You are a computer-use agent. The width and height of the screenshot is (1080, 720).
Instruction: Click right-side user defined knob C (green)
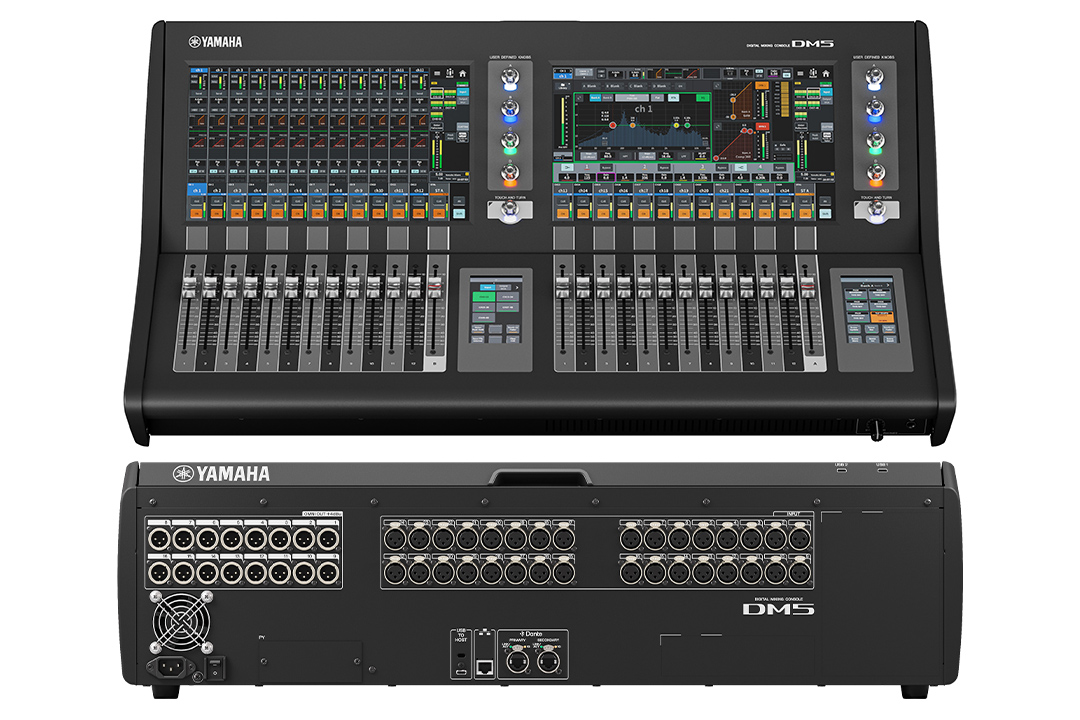coord(875,141)
